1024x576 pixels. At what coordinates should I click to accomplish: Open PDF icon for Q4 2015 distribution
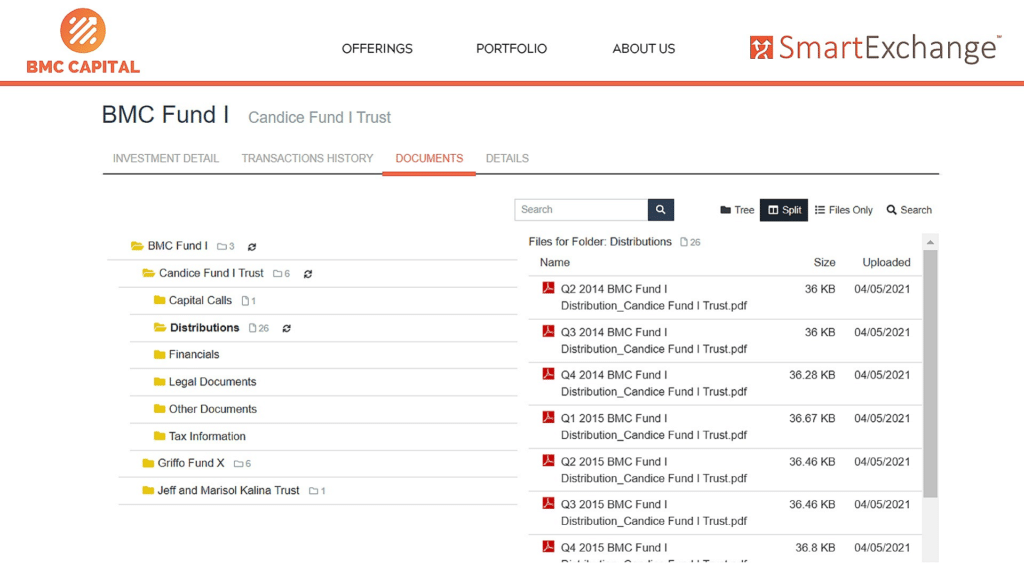(549, 547)
